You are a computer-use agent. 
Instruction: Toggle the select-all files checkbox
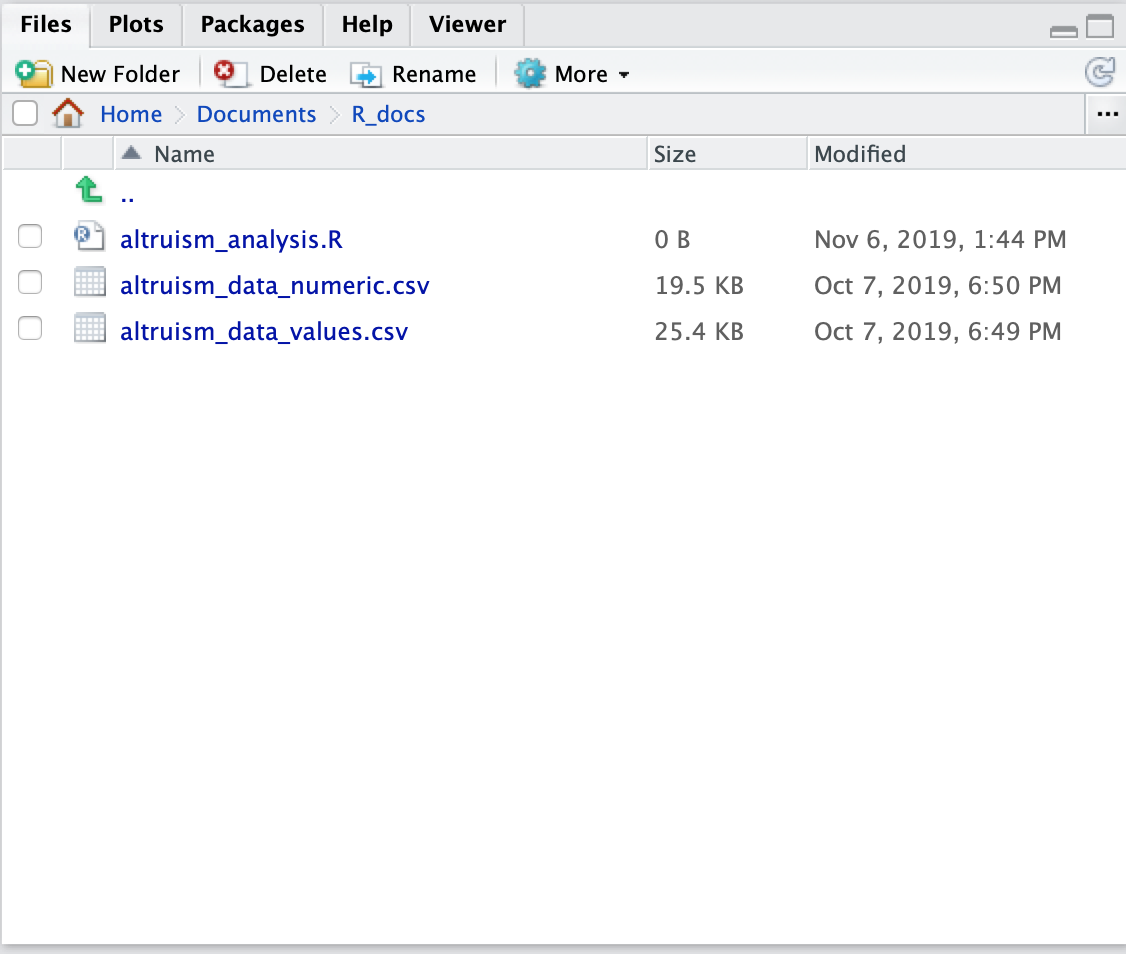click(x=25, y=113)
